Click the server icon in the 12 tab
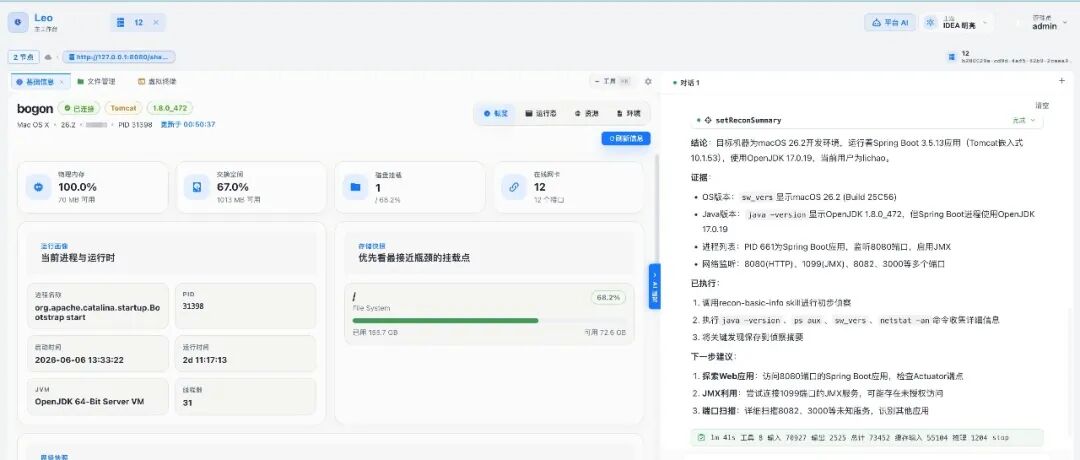1080x460 pixels. pyautogui.click(x=121, y=23)
